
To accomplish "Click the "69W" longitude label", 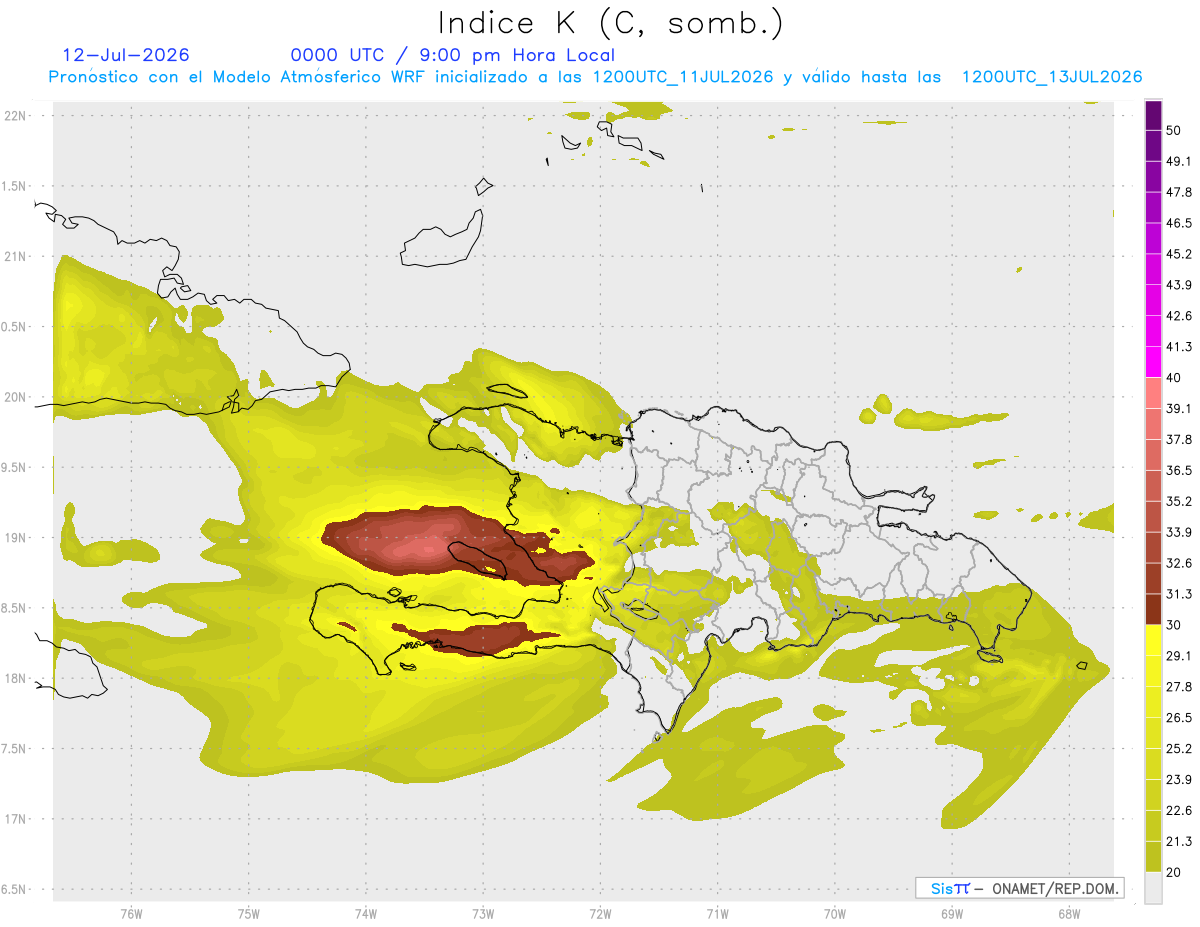I will coord(951,914).
